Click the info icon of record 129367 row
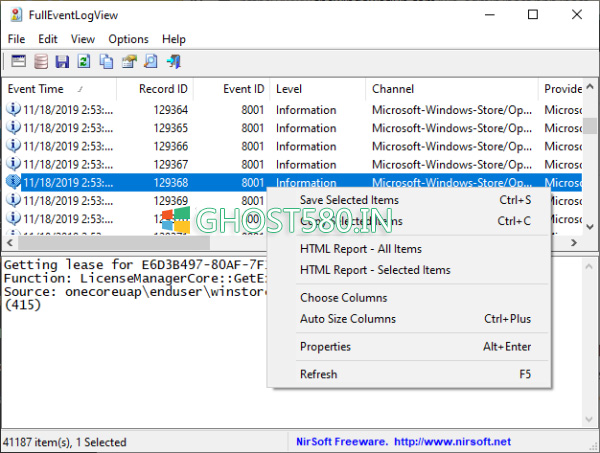The image size is (600, 453). [x=13, y=164]
